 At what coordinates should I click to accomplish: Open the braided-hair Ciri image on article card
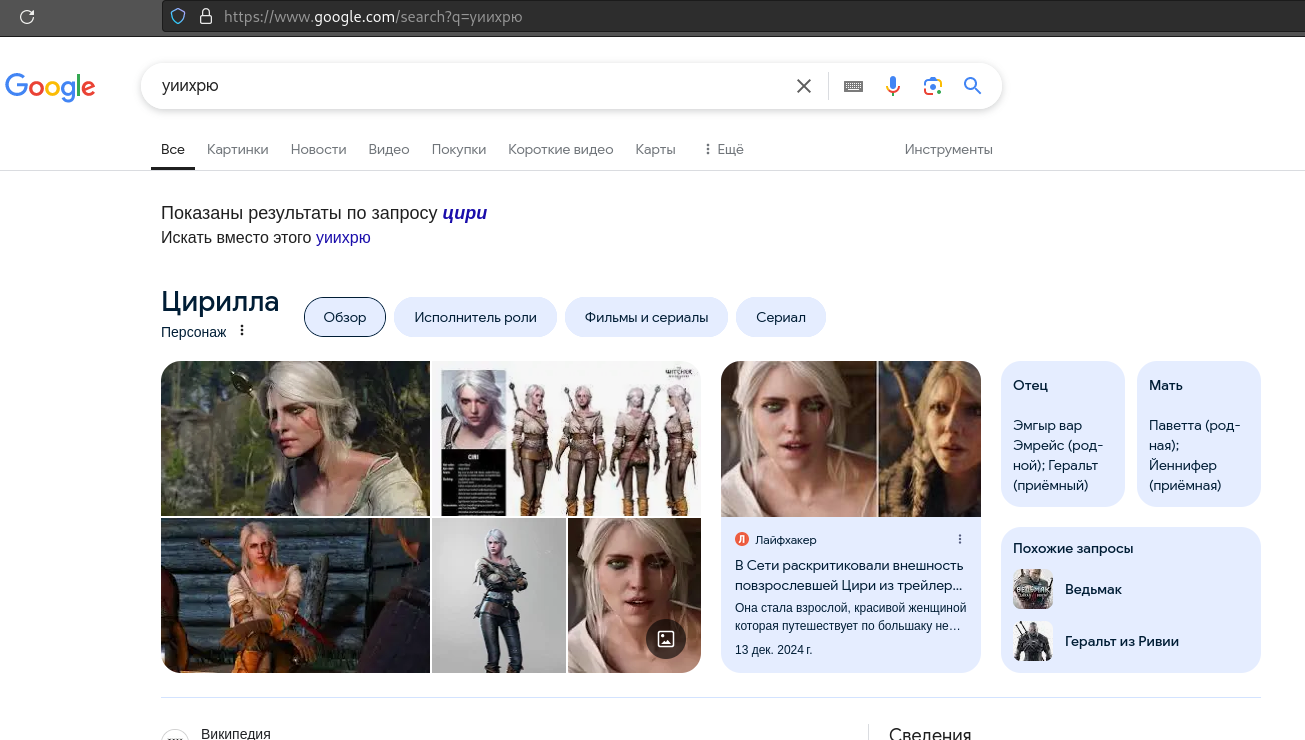[x=930, y=439]
